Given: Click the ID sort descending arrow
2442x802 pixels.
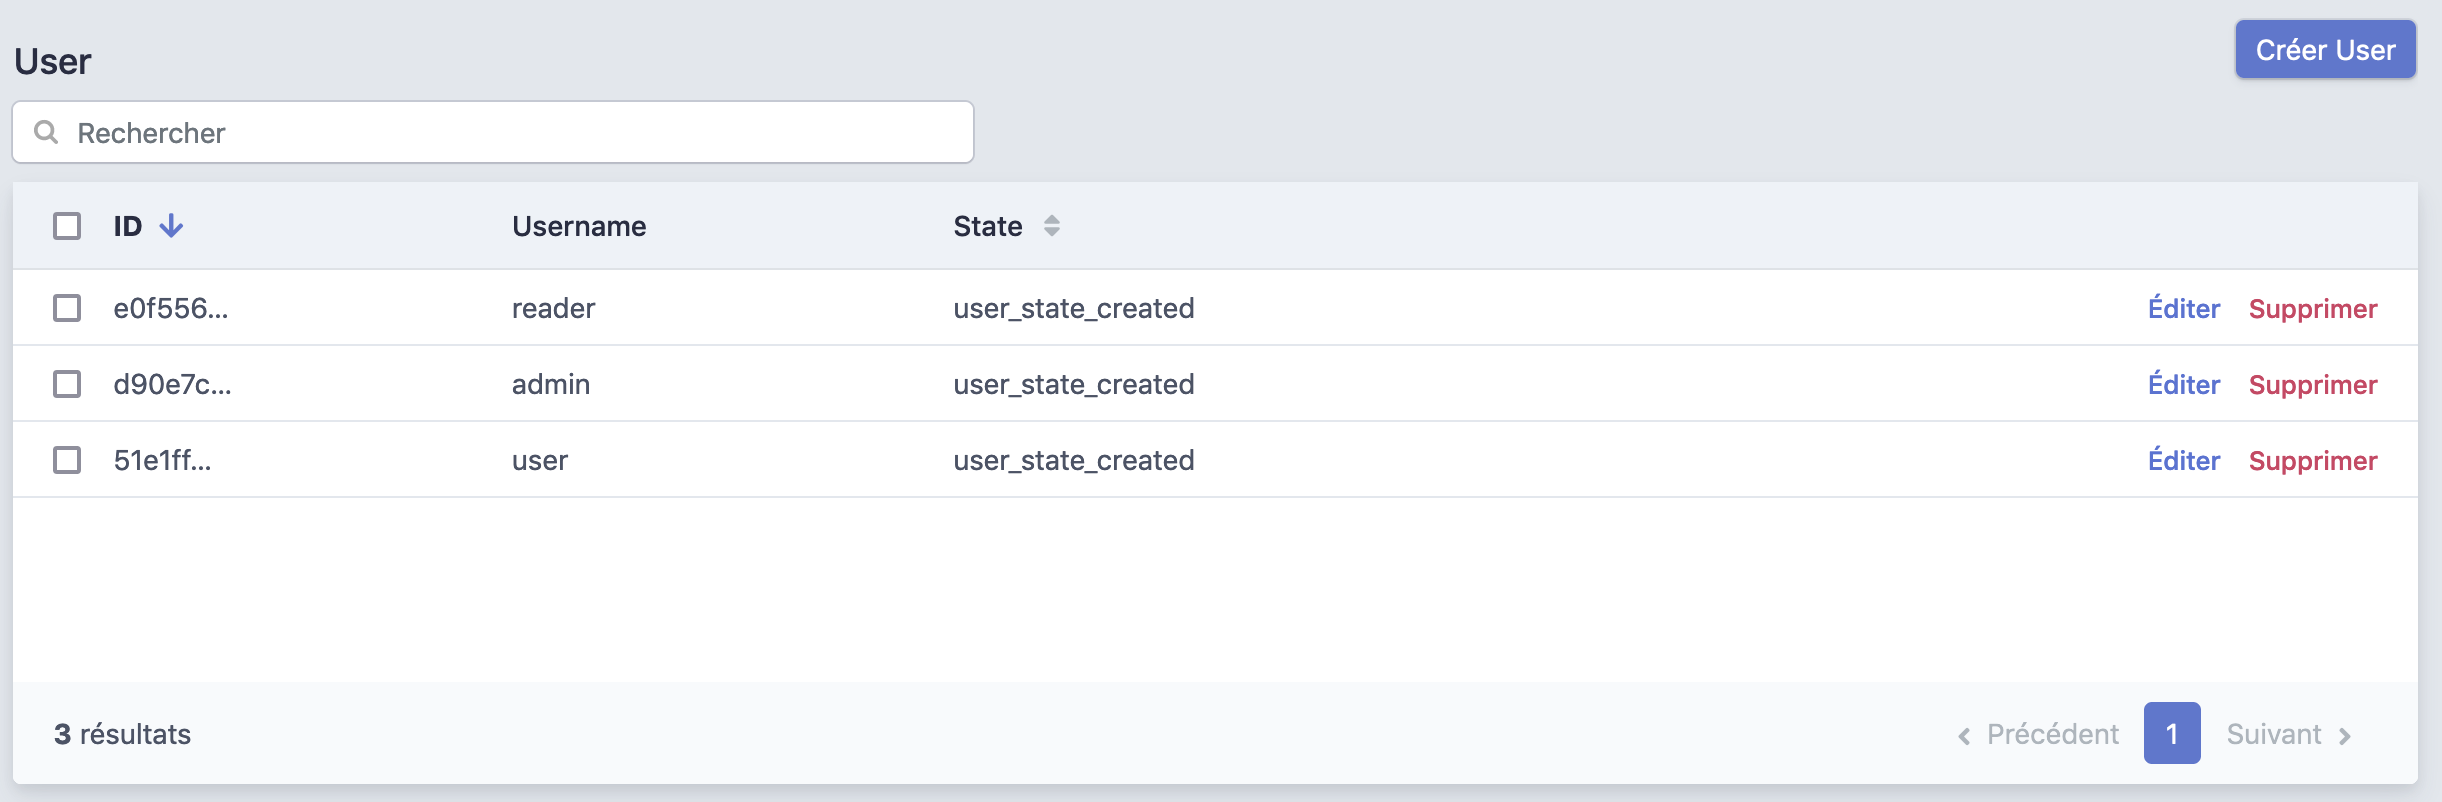Looking at the screenshot, I should [x=171, y=226].
